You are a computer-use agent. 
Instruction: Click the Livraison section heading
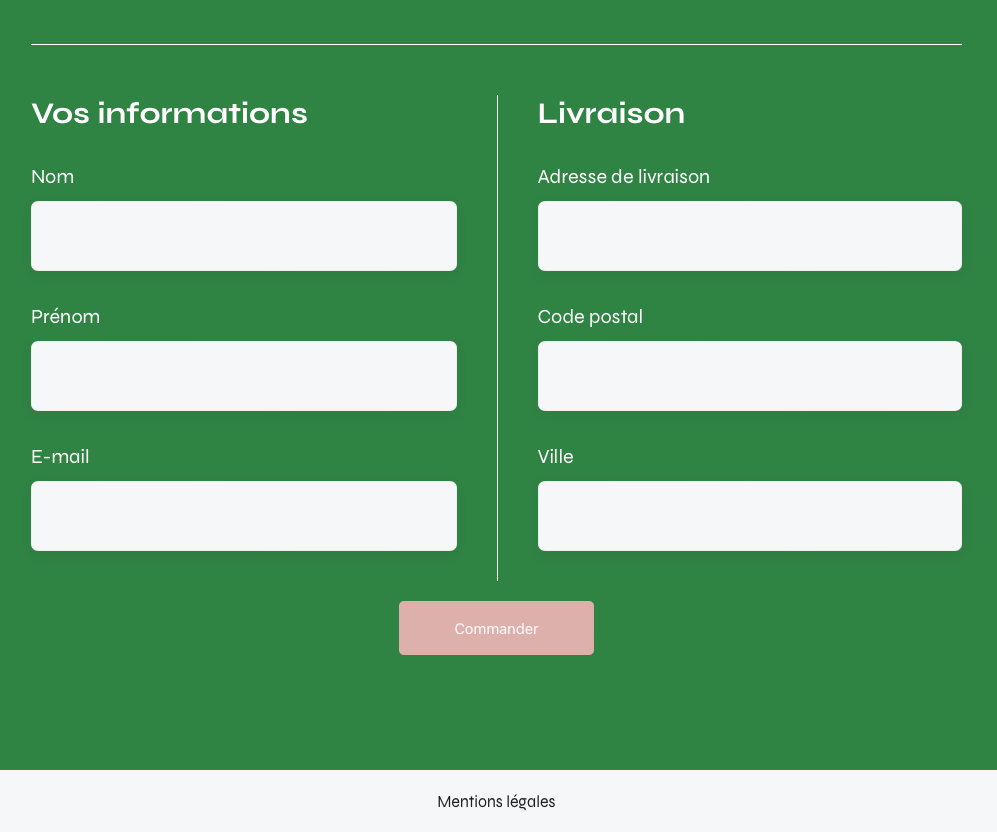611,113
